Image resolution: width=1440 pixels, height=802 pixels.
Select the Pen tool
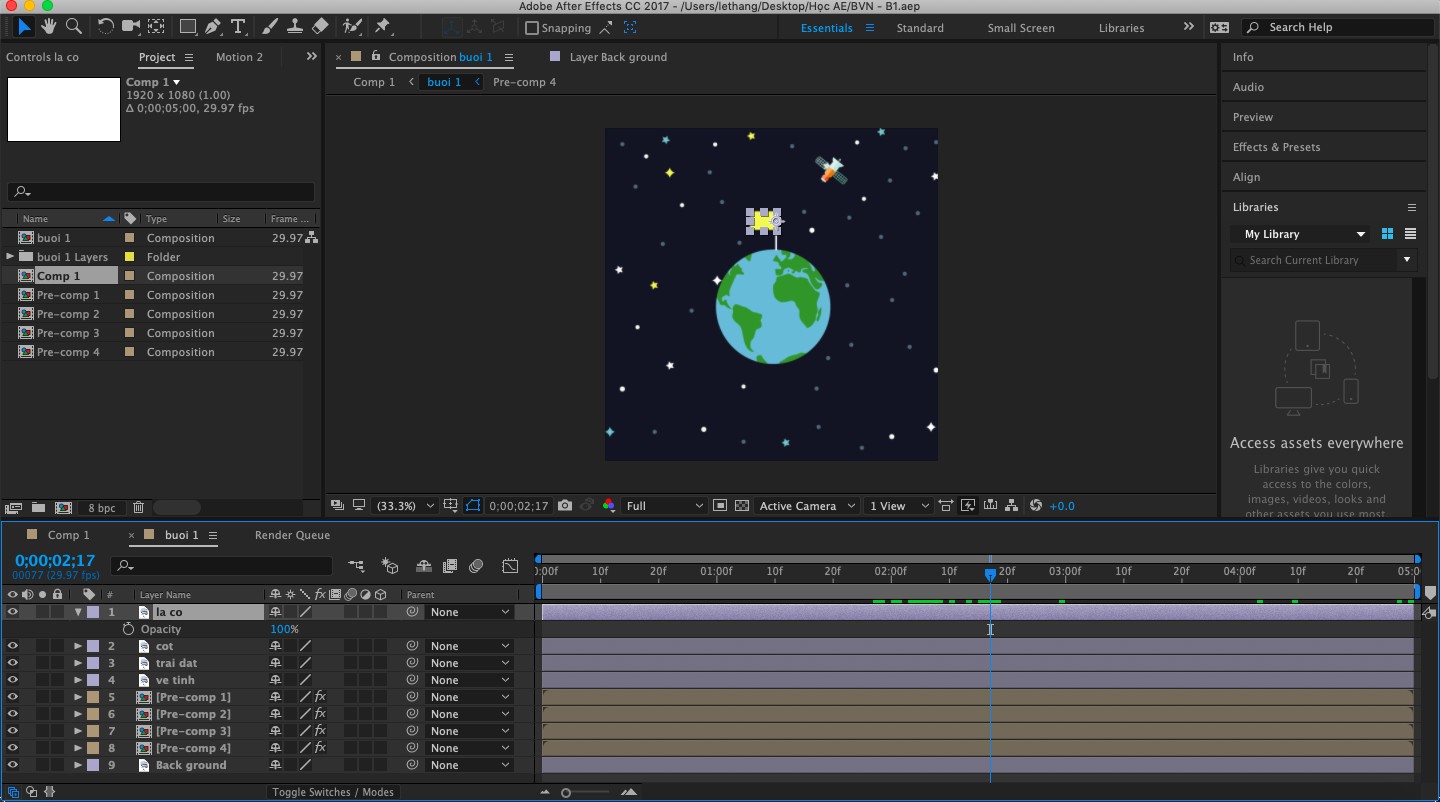213,27
